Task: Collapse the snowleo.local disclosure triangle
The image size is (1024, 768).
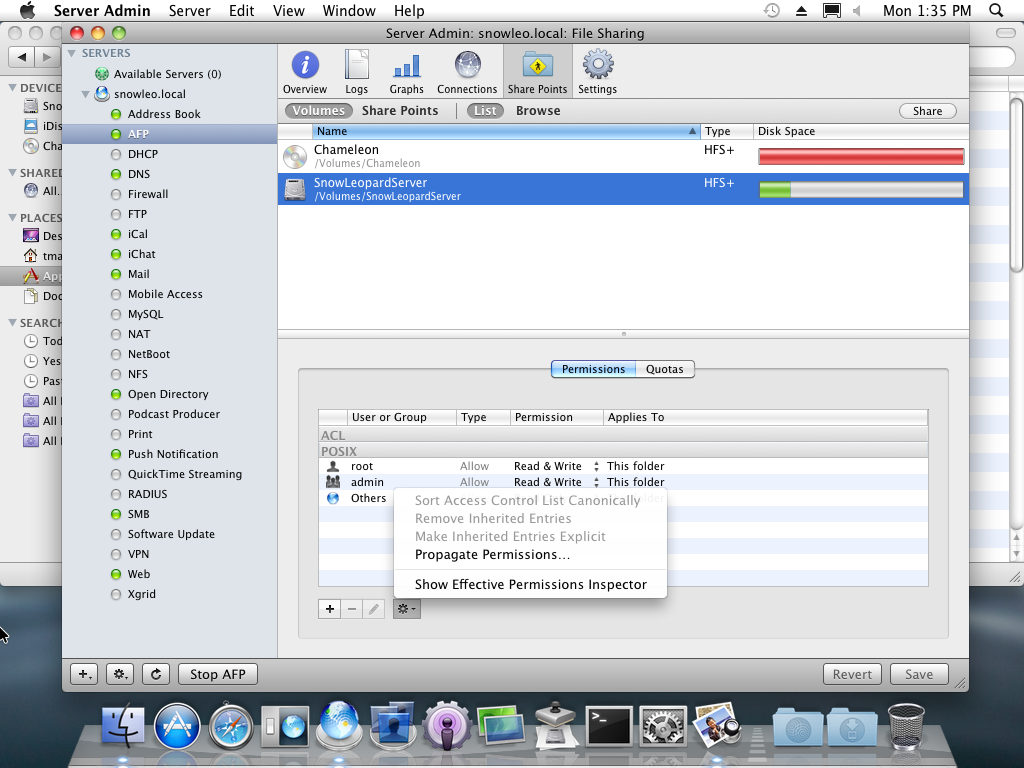Action: tap(86, 94)
